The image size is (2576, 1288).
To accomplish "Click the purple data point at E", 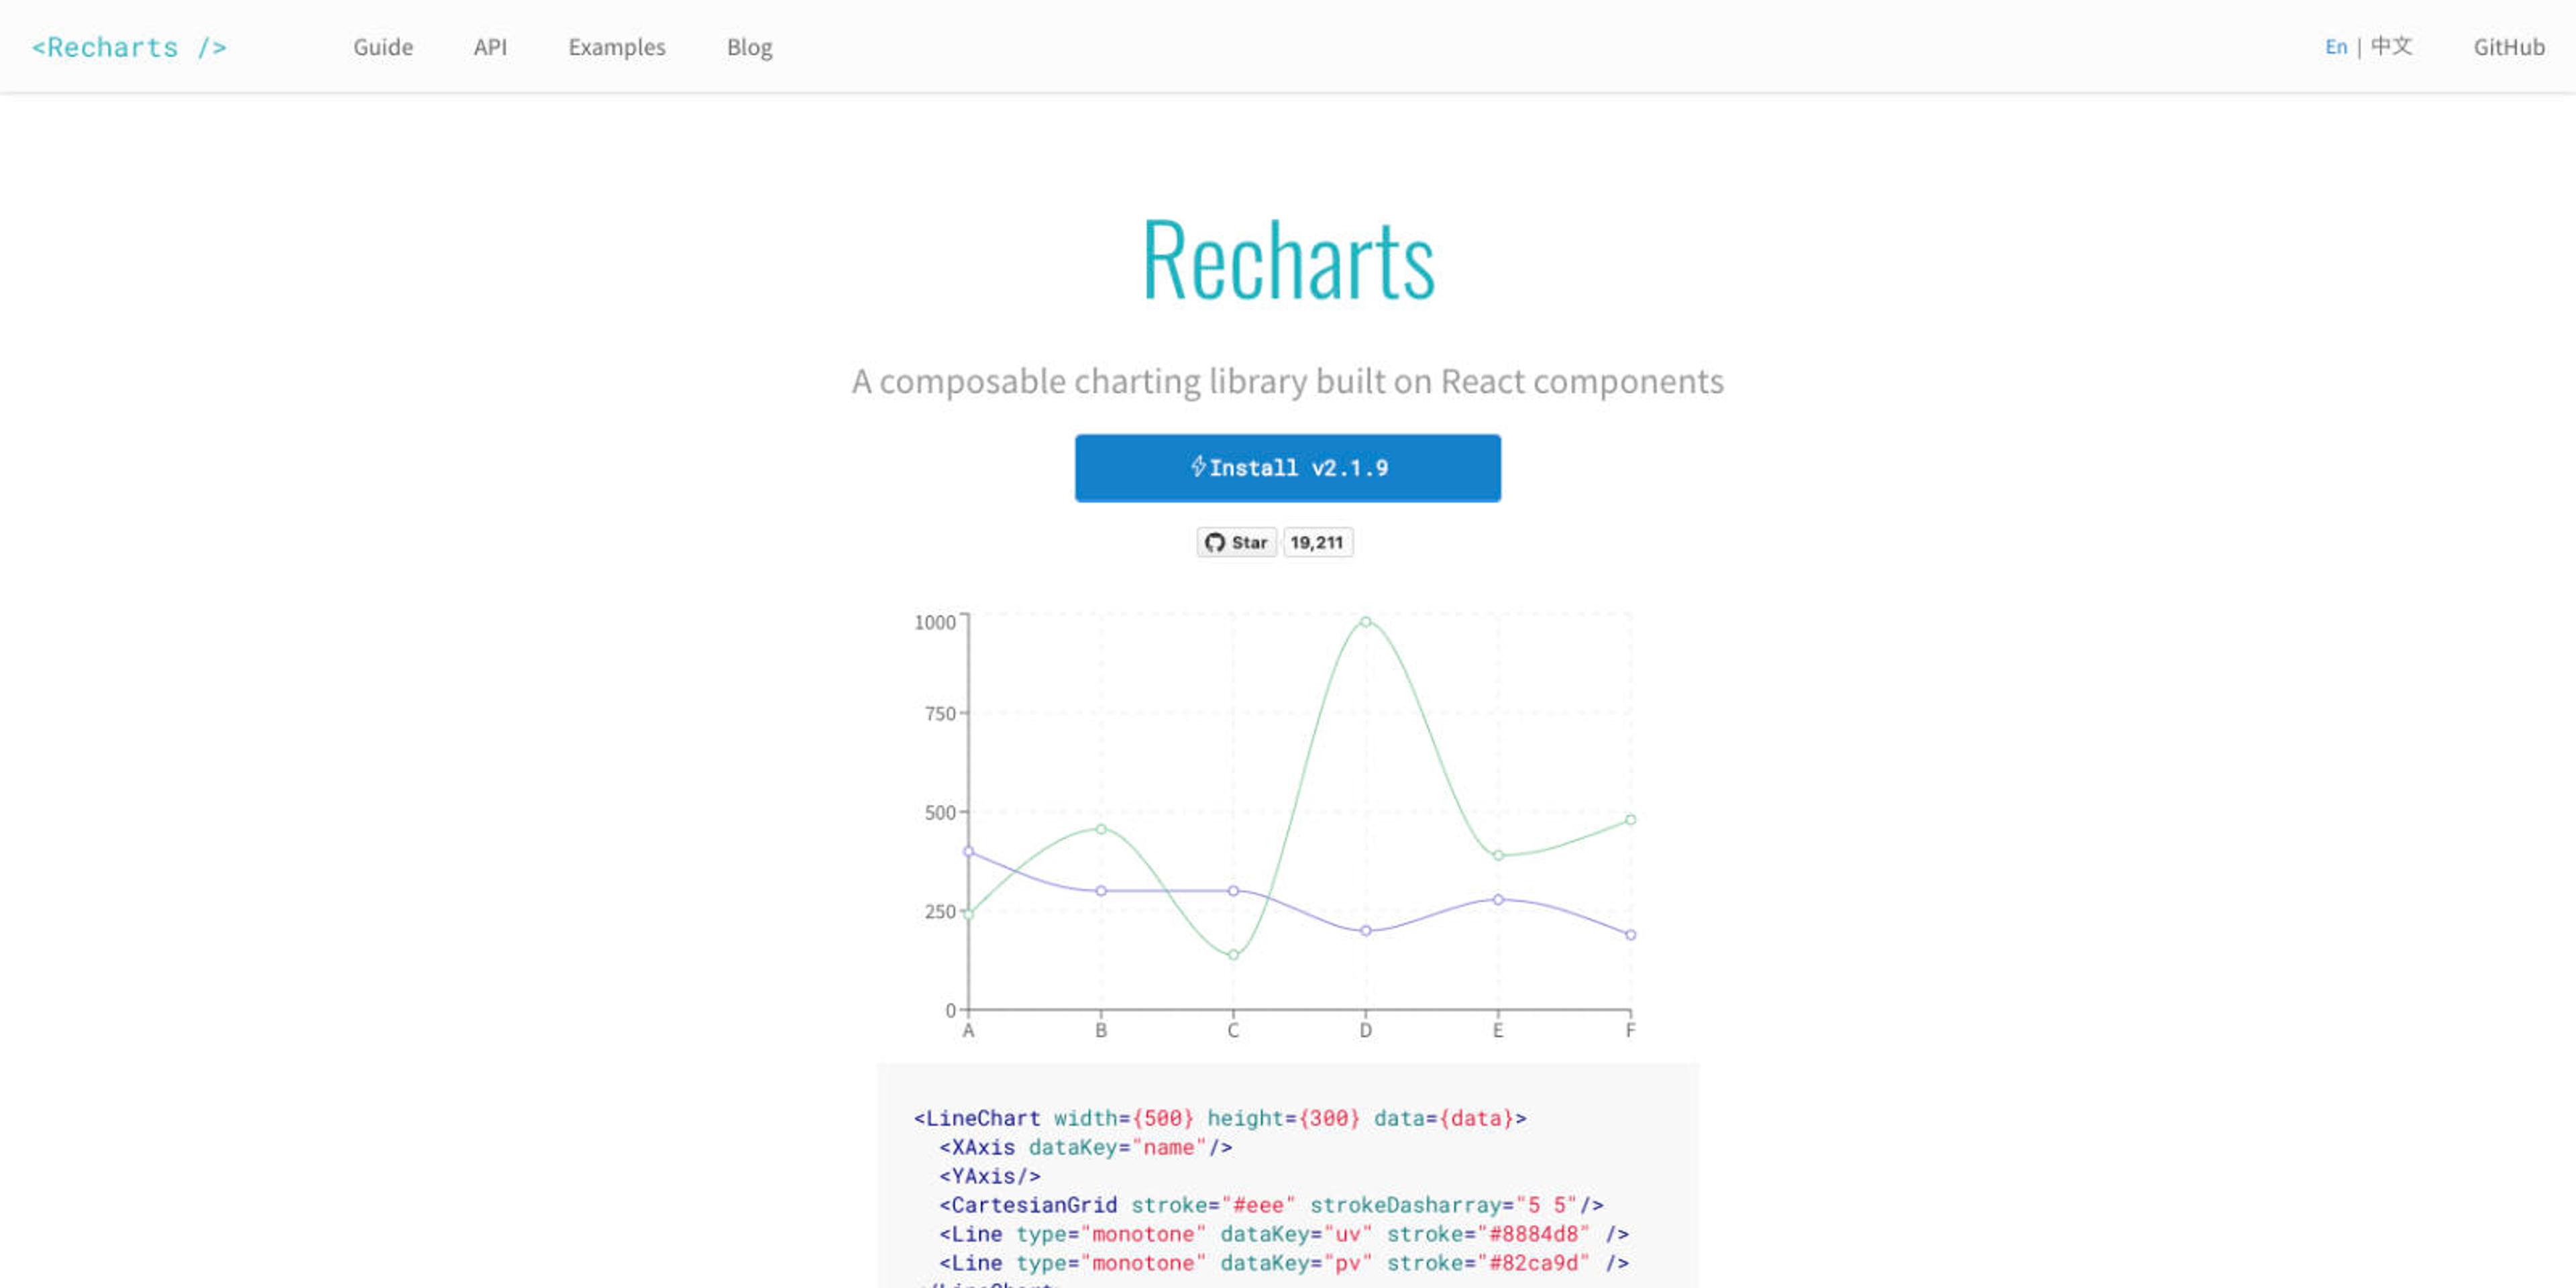I will (1498, 900).
